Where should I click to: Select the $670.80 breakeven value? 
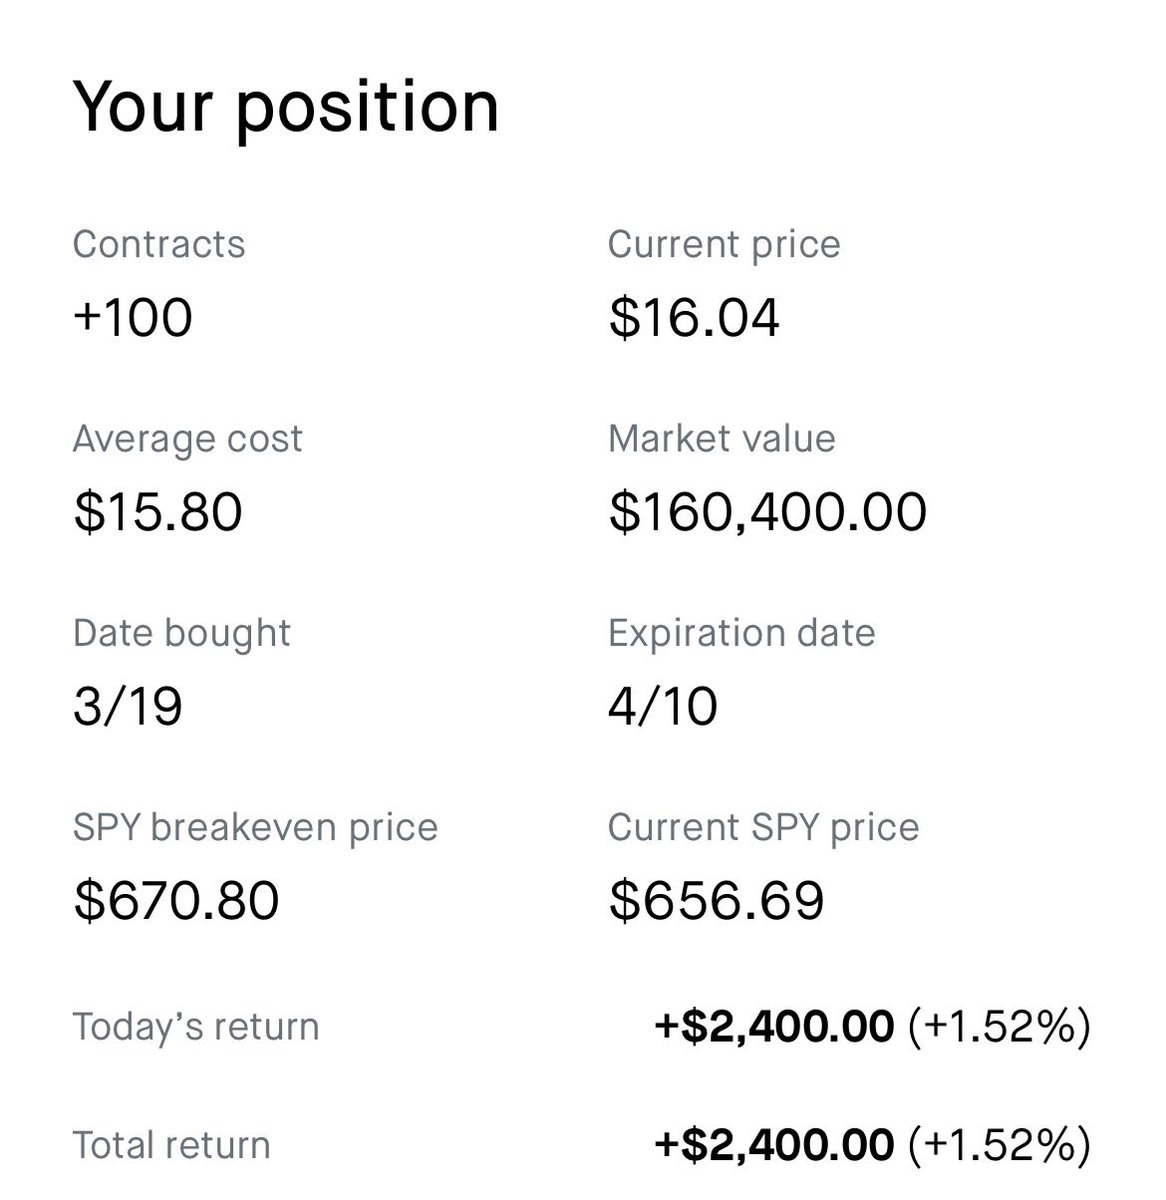pyautogui.click(x=176, y=900)
